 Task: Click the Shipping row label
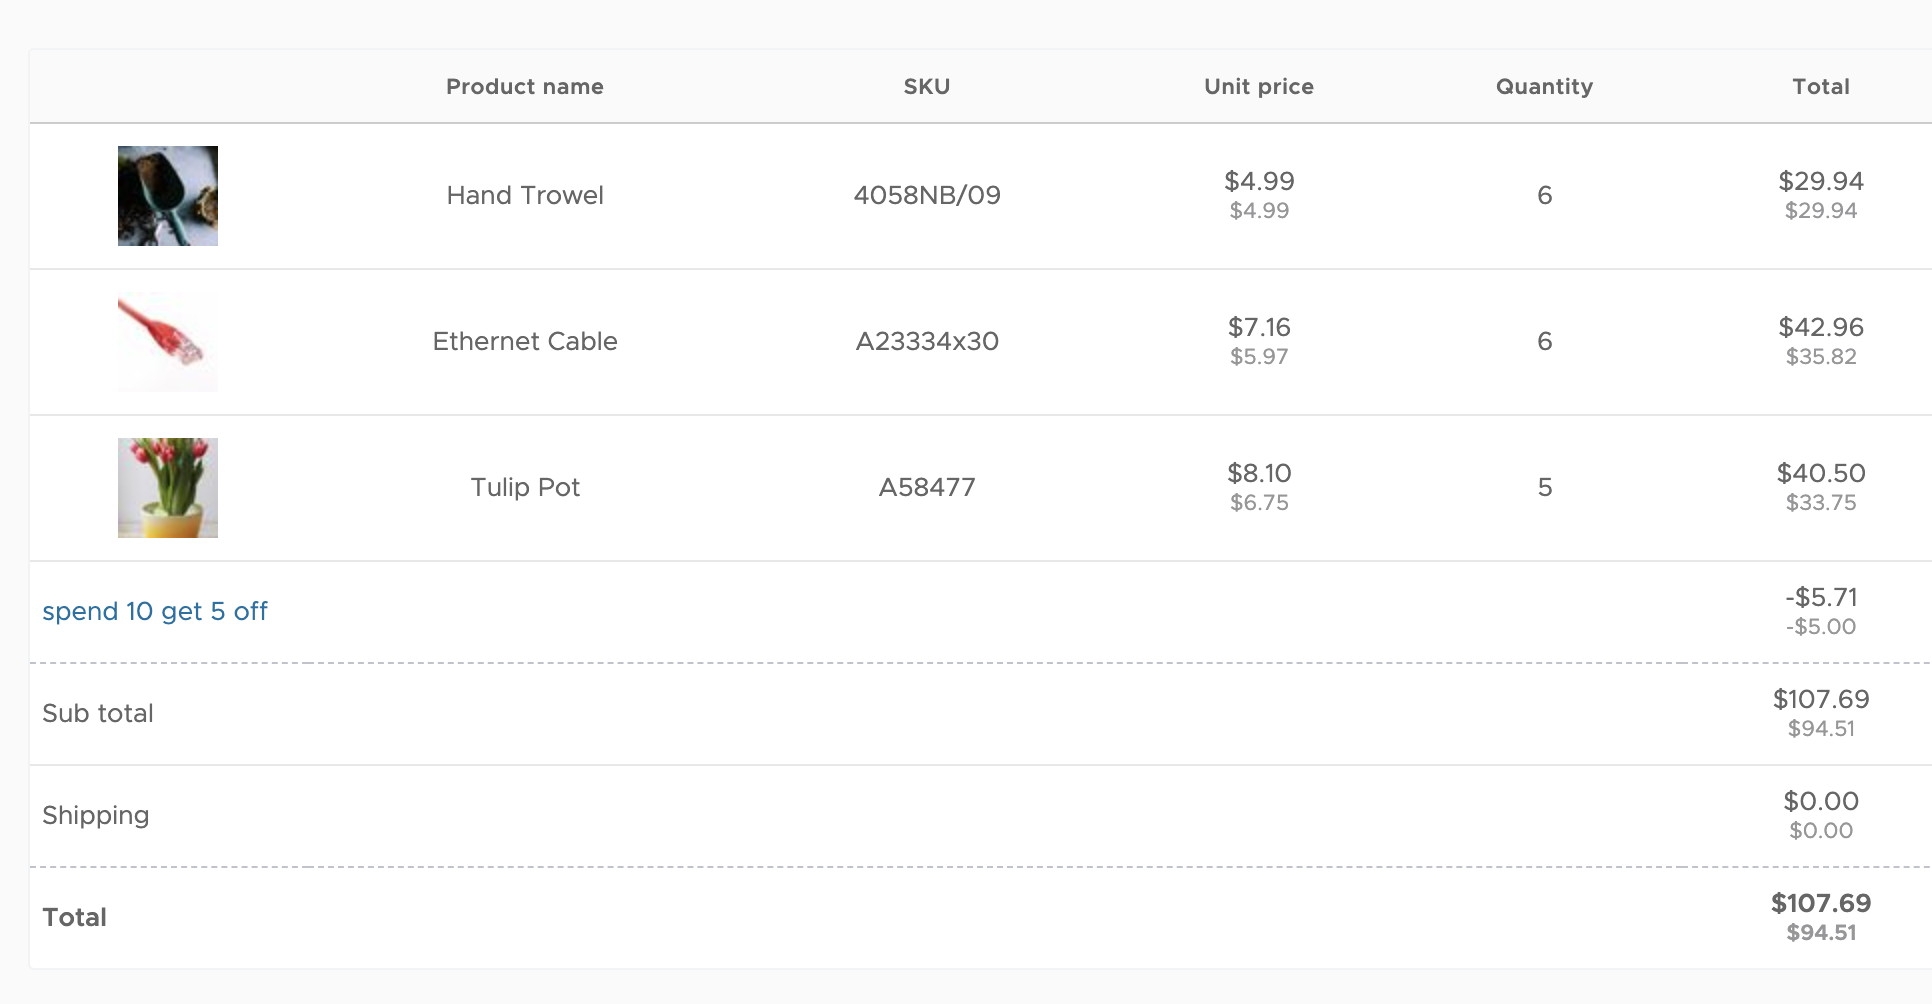click(96, 815)
